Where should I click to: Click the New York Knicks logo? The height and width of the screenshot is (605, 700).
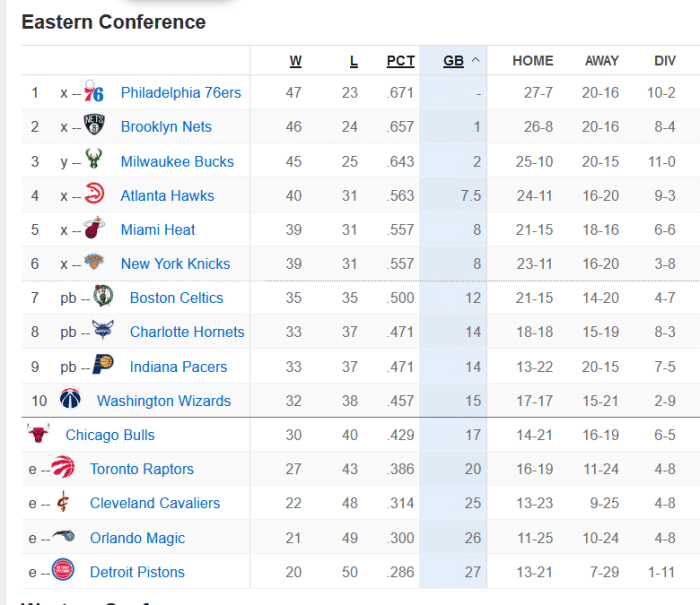[94, 264]
